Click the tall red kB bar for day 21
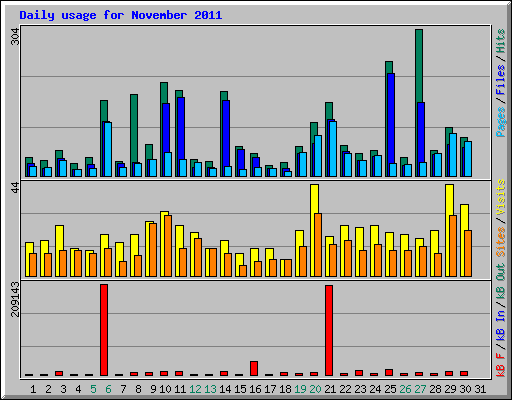The height and width of the screenshot is (400, 512). 329,330
